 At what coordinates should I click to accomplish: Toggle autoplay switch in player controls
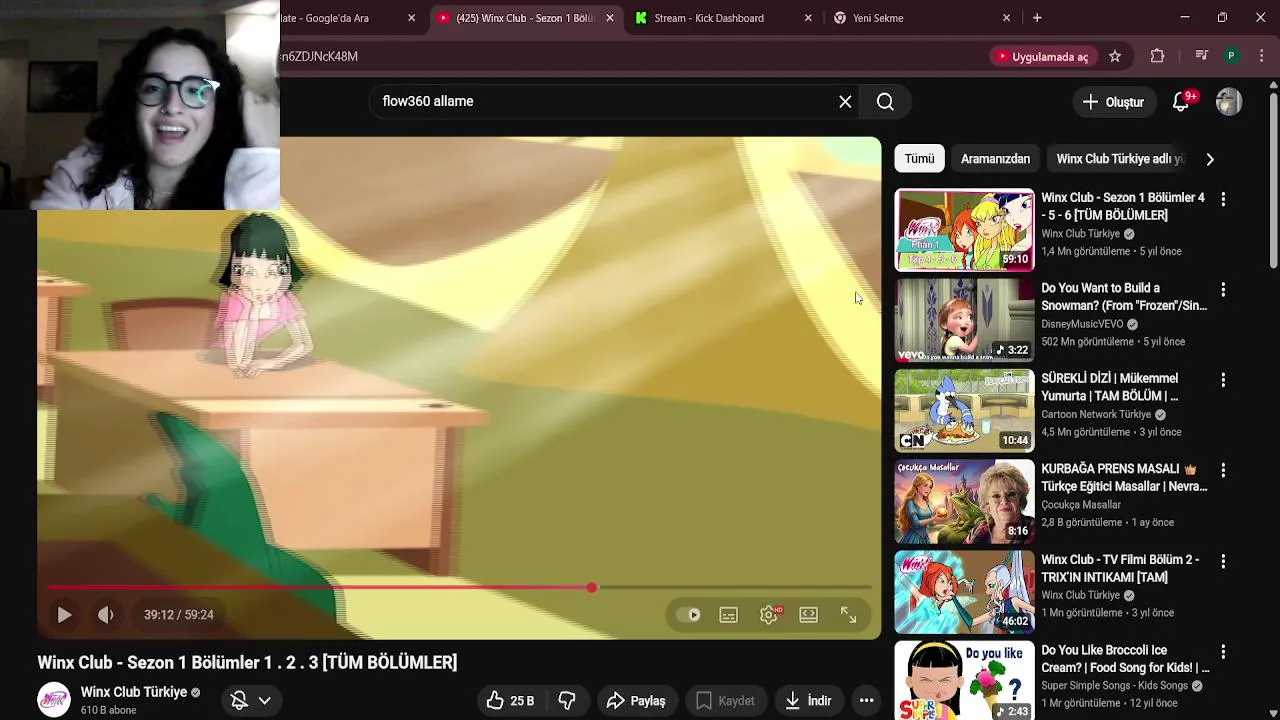(689, 615)
